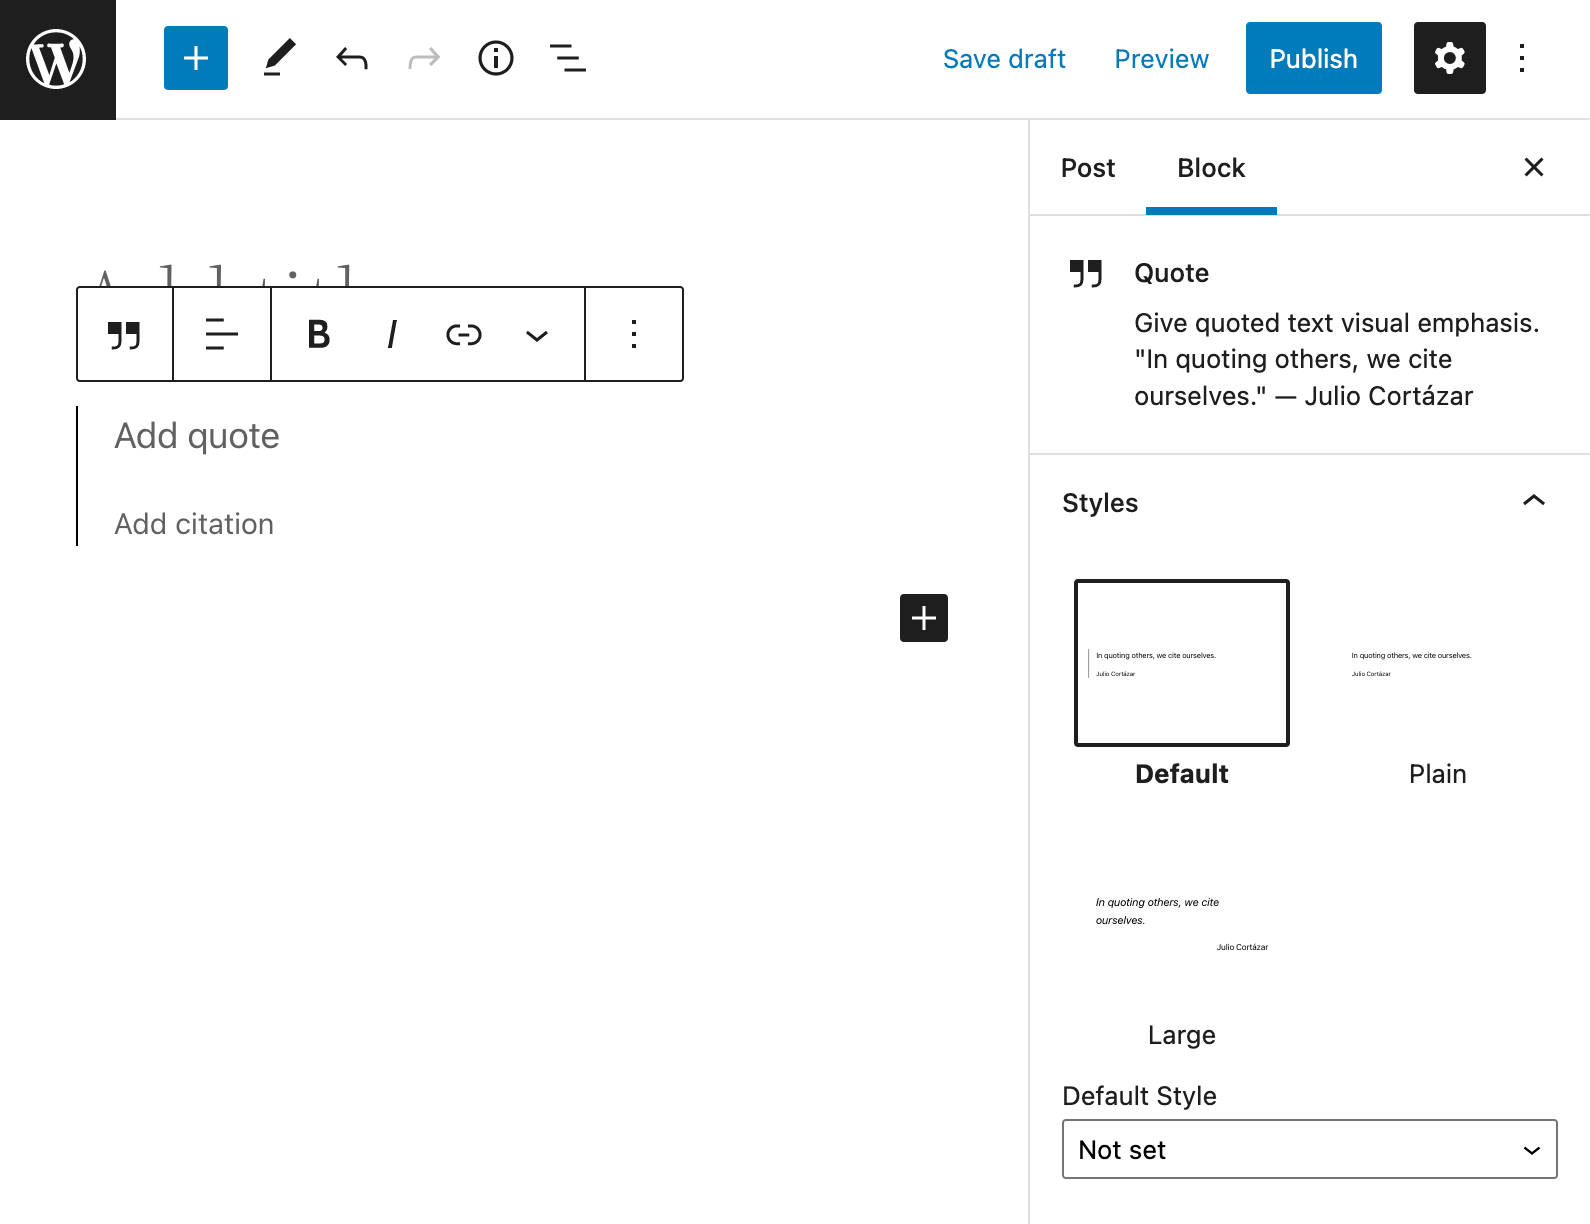Select the Tools pencil icon
This screenshot has width=1590, height=1224.
pyautogui.click(x=279, y=59)
